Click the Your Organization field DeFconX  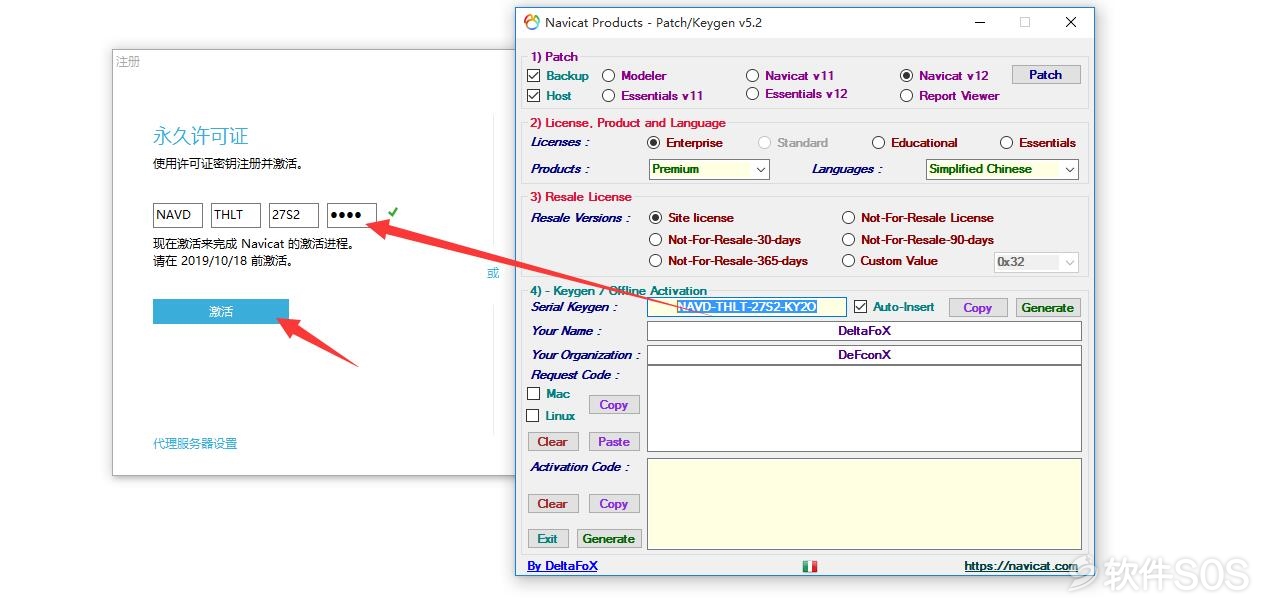864,355
